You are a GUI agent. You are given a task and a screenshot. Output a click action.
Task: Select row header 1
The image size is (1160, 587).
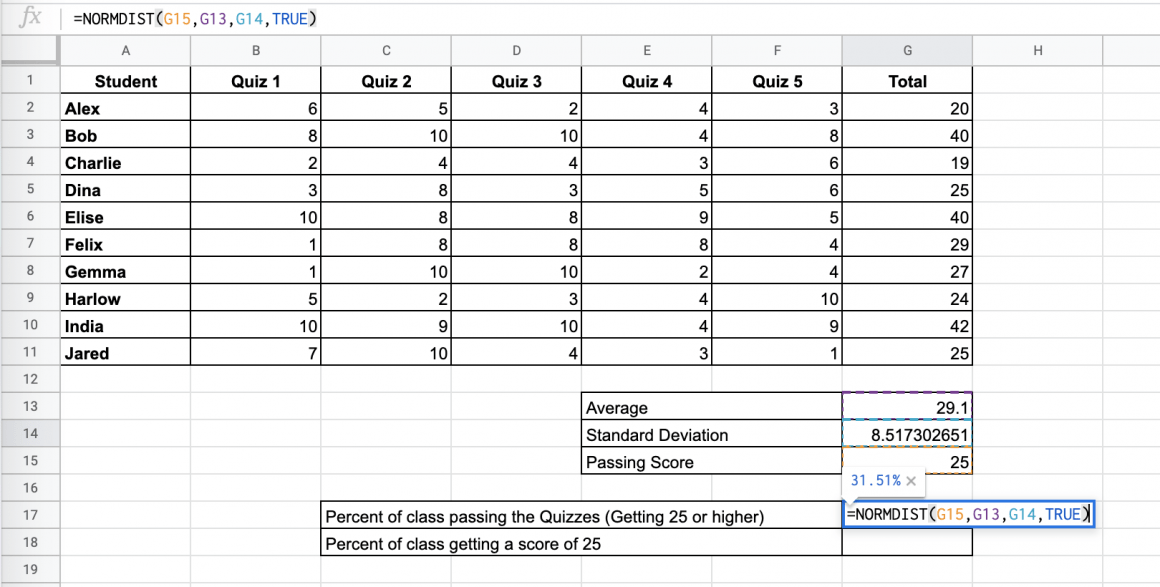tap(29, 81)
